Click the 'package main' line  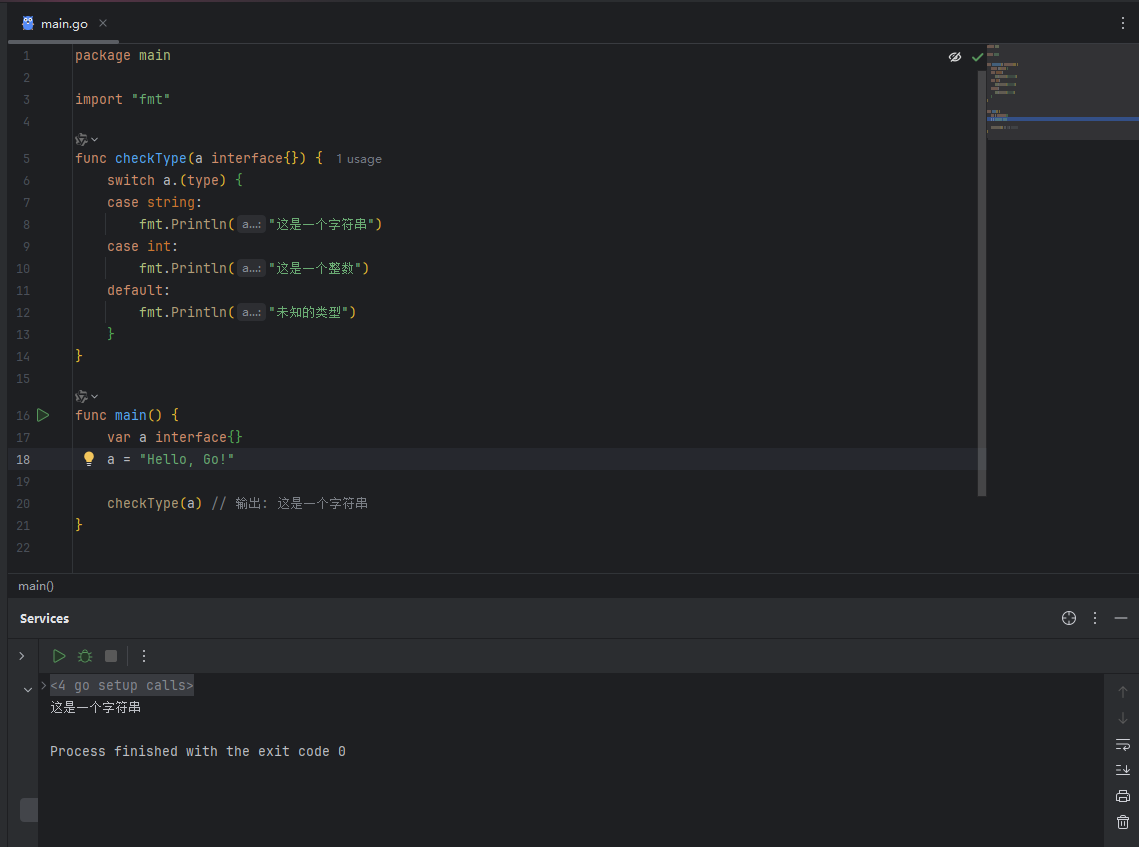point(123,55)
